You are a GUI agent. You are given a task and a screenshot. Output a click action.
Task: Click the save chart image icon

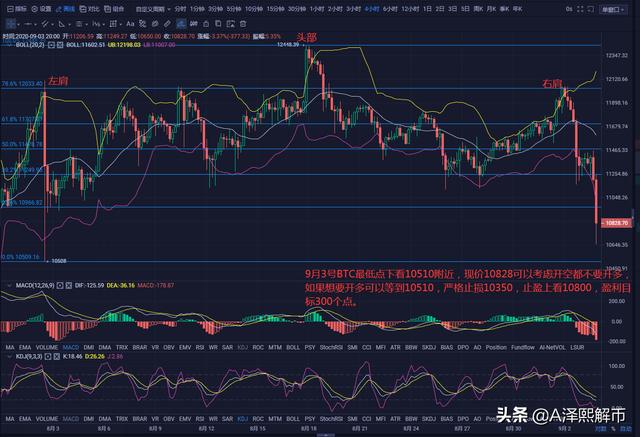click(231, 24)
